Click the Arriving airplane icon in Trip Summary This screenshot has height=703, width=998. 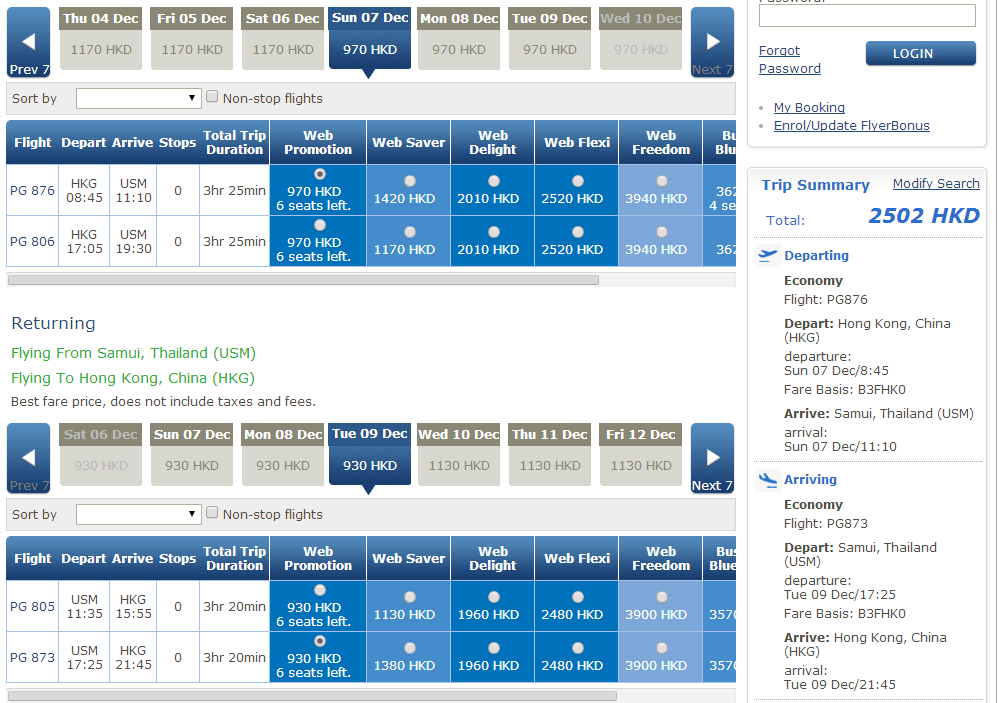pos(768,480)
